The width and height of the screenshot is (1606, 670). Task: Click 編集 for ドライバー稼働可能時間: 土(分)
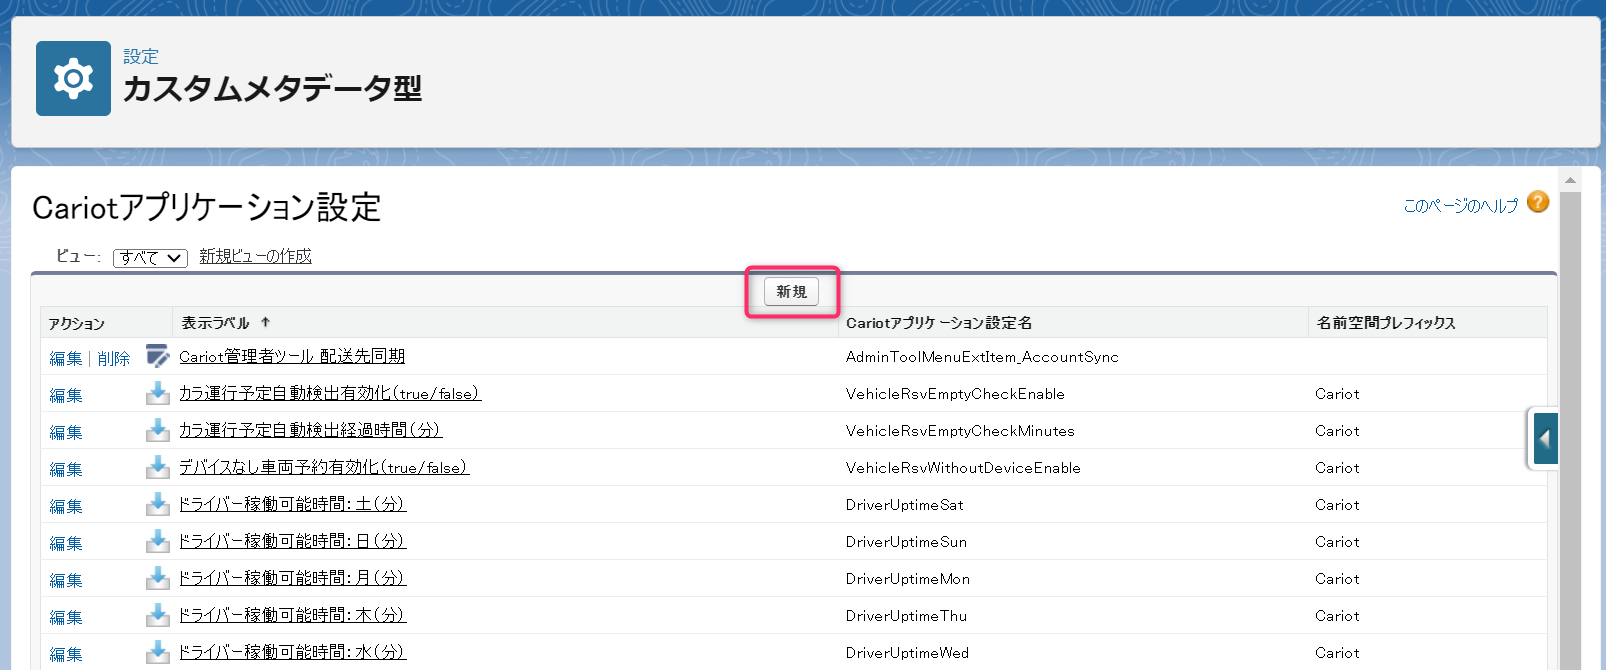66,506
